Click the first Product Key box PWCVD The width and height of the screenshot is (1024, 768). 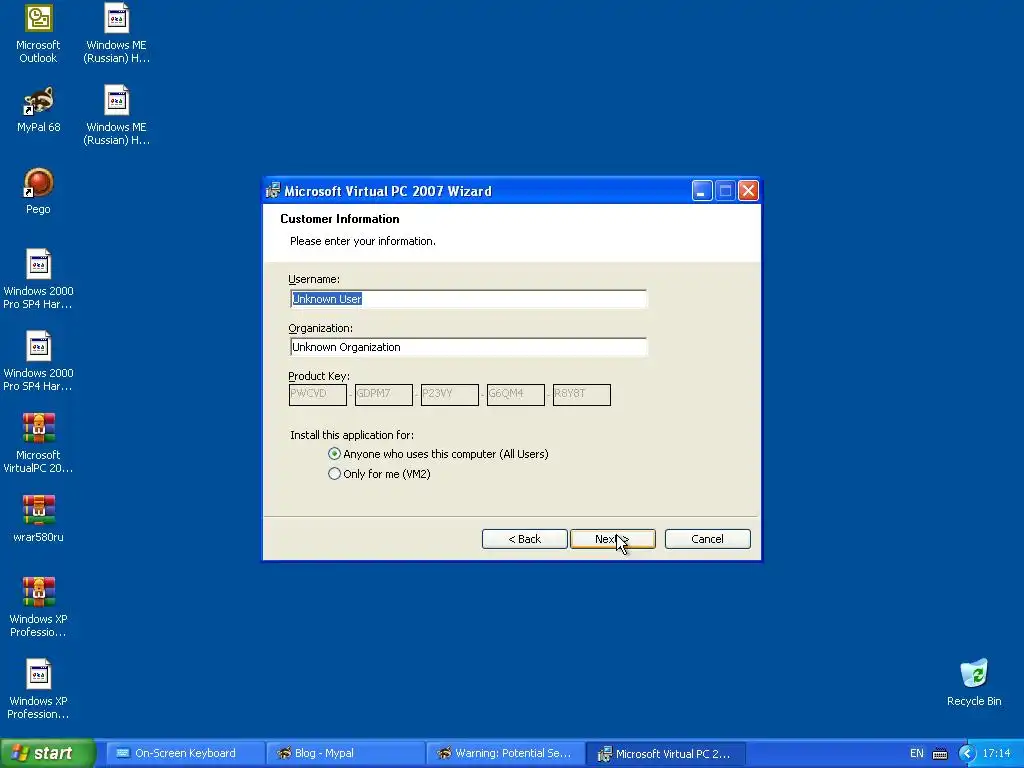pos(317,394)
